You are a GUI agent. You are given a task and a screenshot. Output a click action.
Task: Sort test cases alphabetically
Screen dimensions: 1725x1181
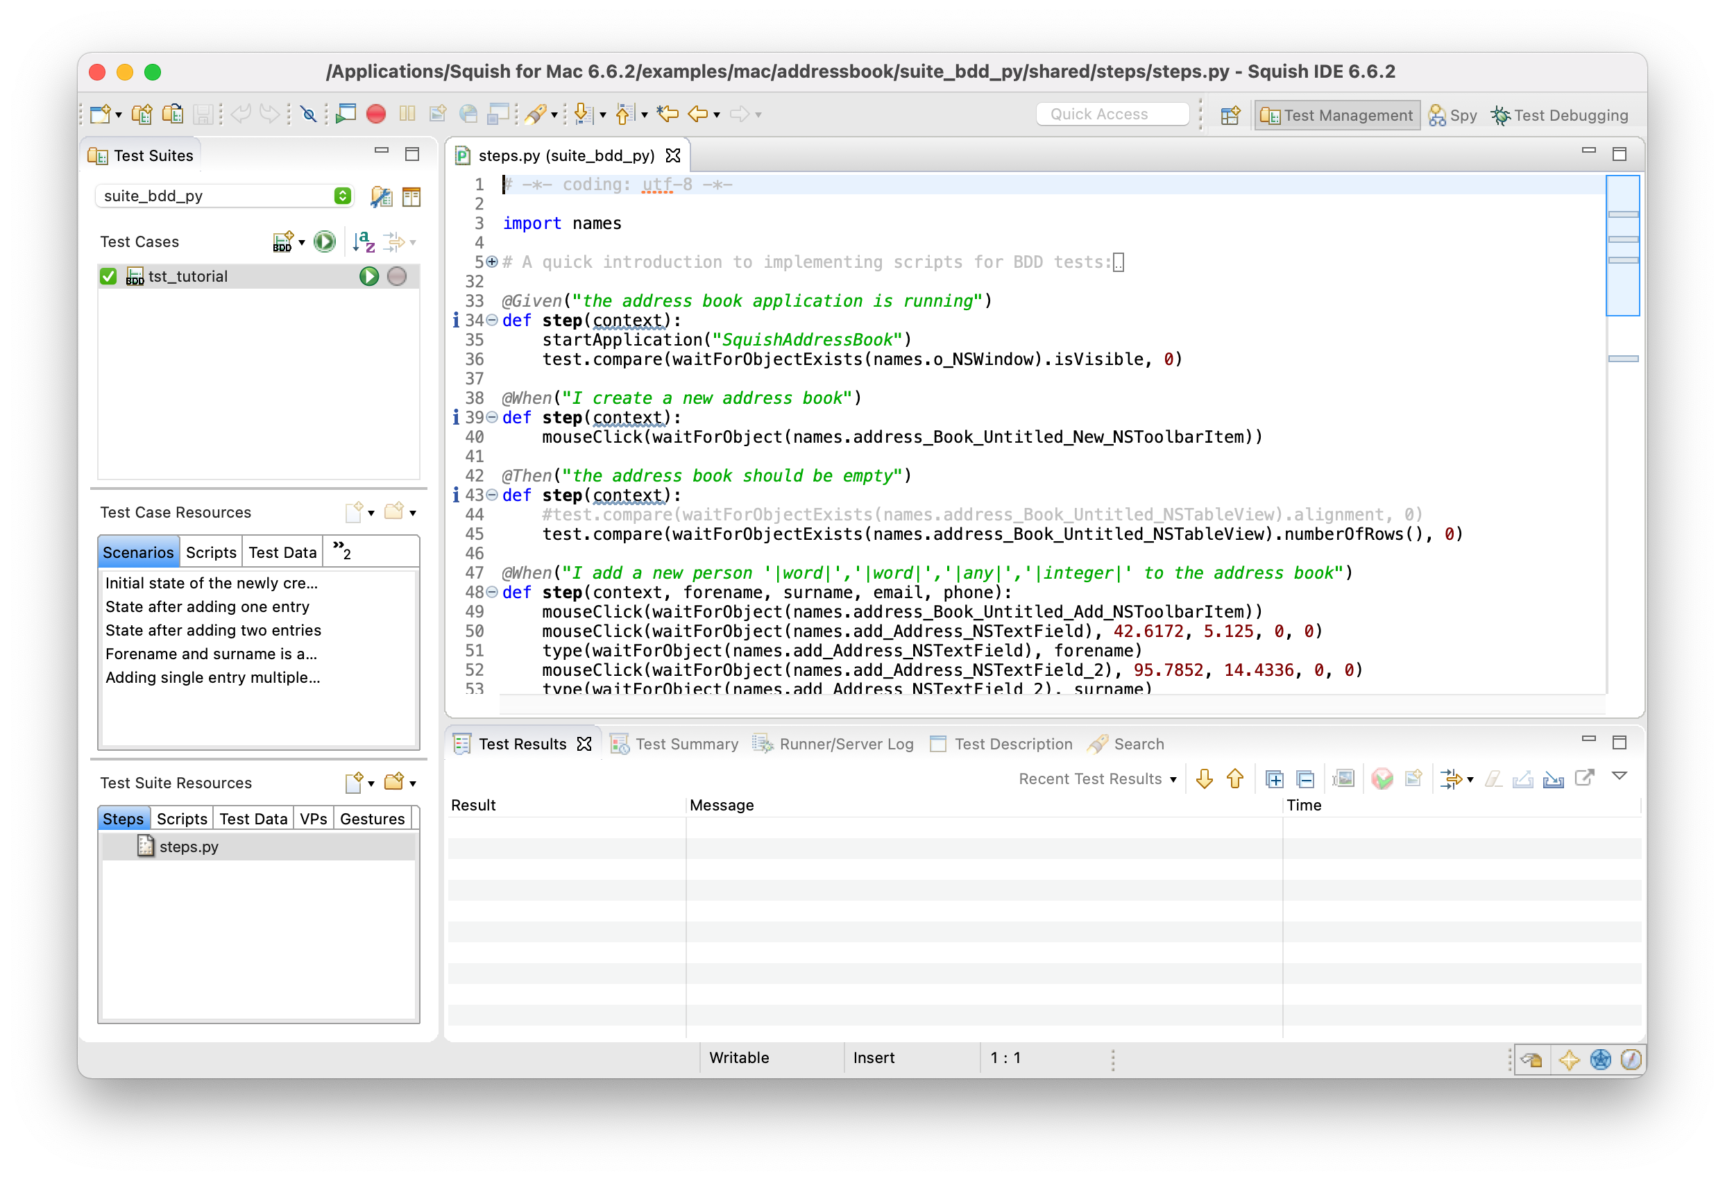coord(364,242)
